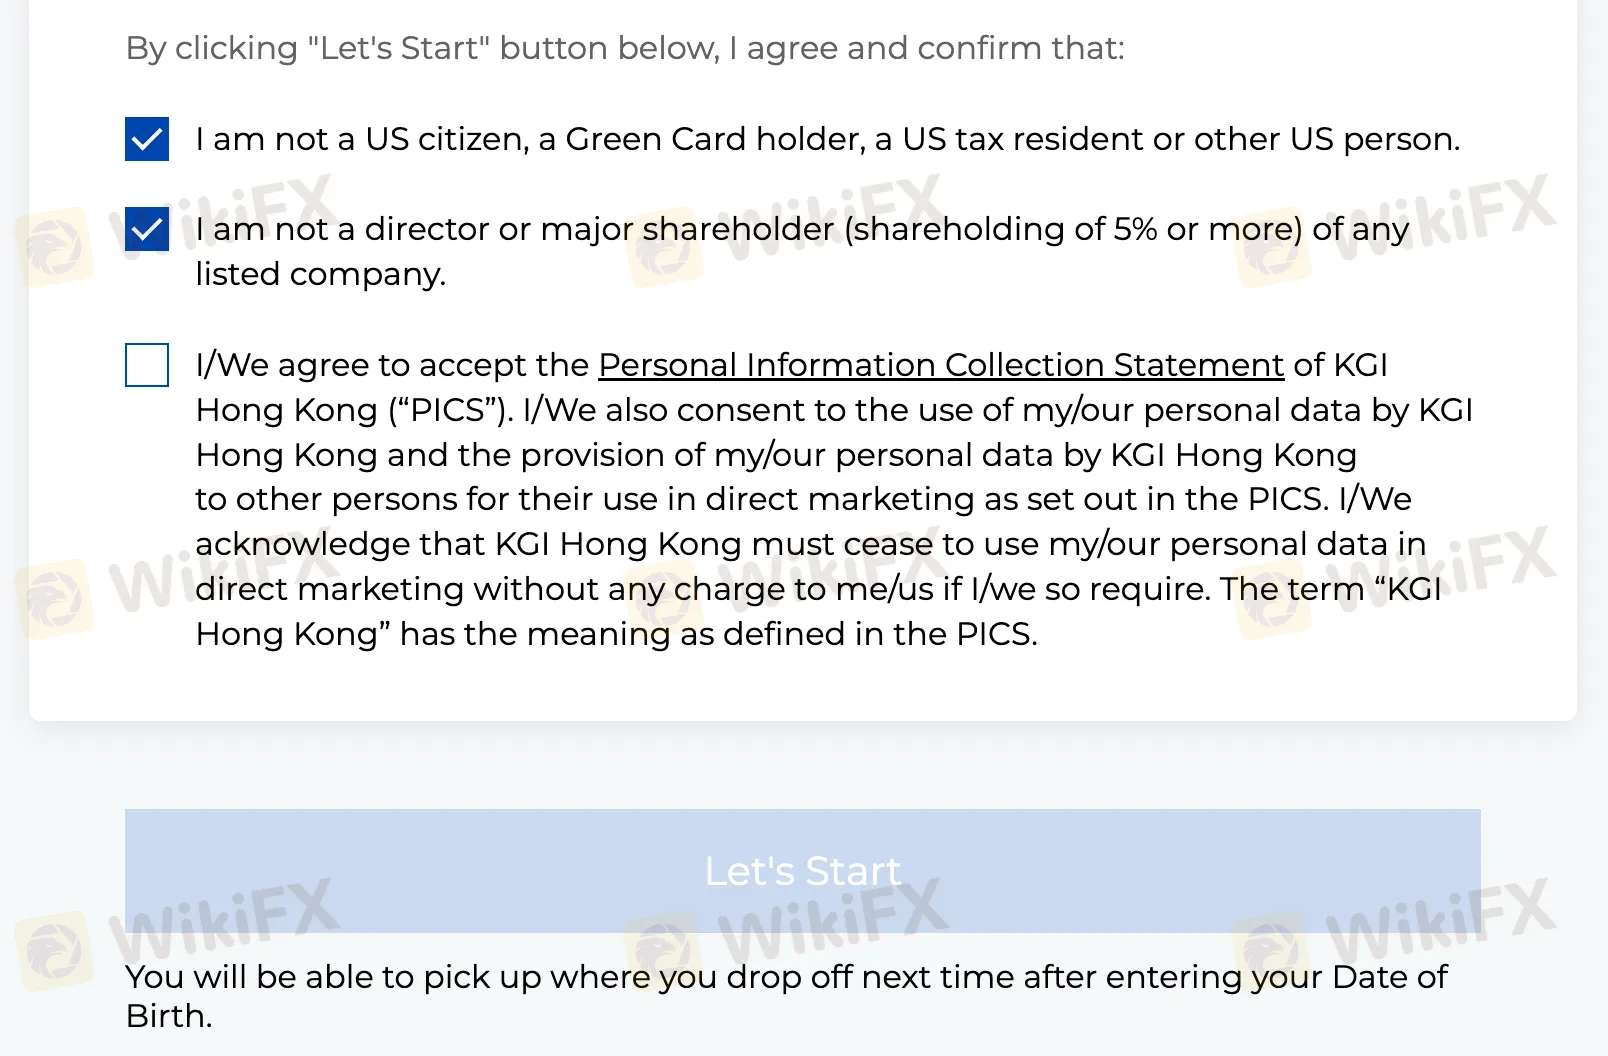1608x1056 pixels.
Task: Click the 'By clicking Let's Start' heading text
Action: [625, 48]
